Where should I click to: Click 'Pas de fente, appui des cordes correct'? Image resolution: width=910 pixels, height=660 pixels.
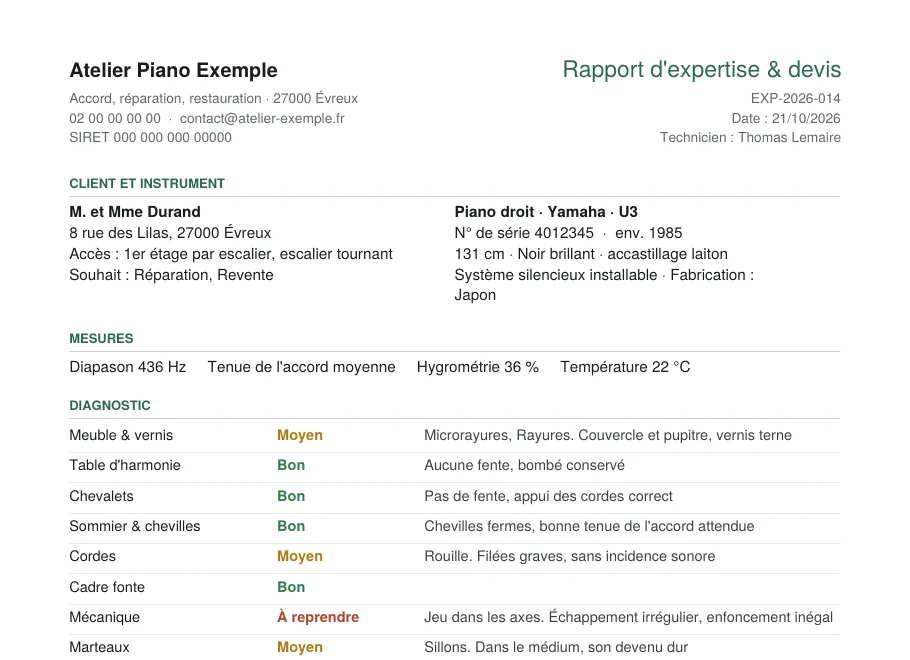click(x=548, y=496)
